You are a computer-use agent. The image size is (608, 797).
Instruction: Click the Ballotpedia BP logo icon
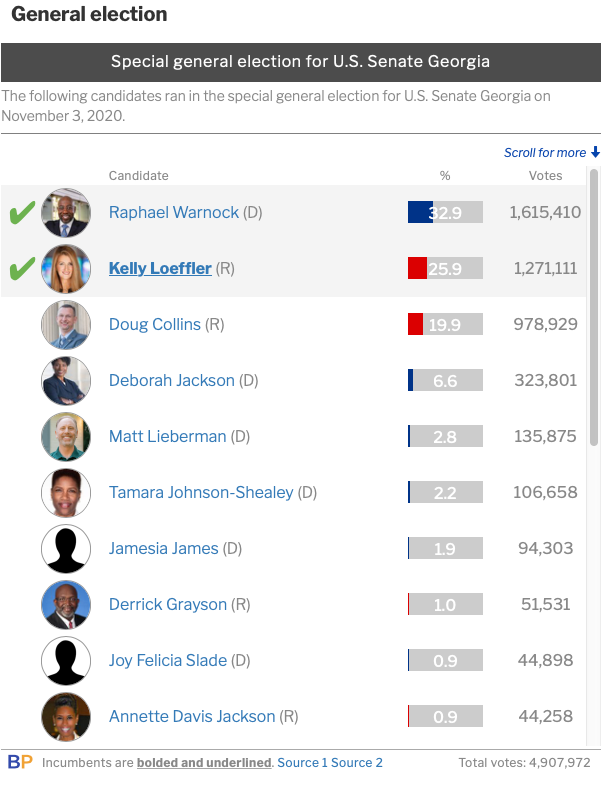click(20, 762)
